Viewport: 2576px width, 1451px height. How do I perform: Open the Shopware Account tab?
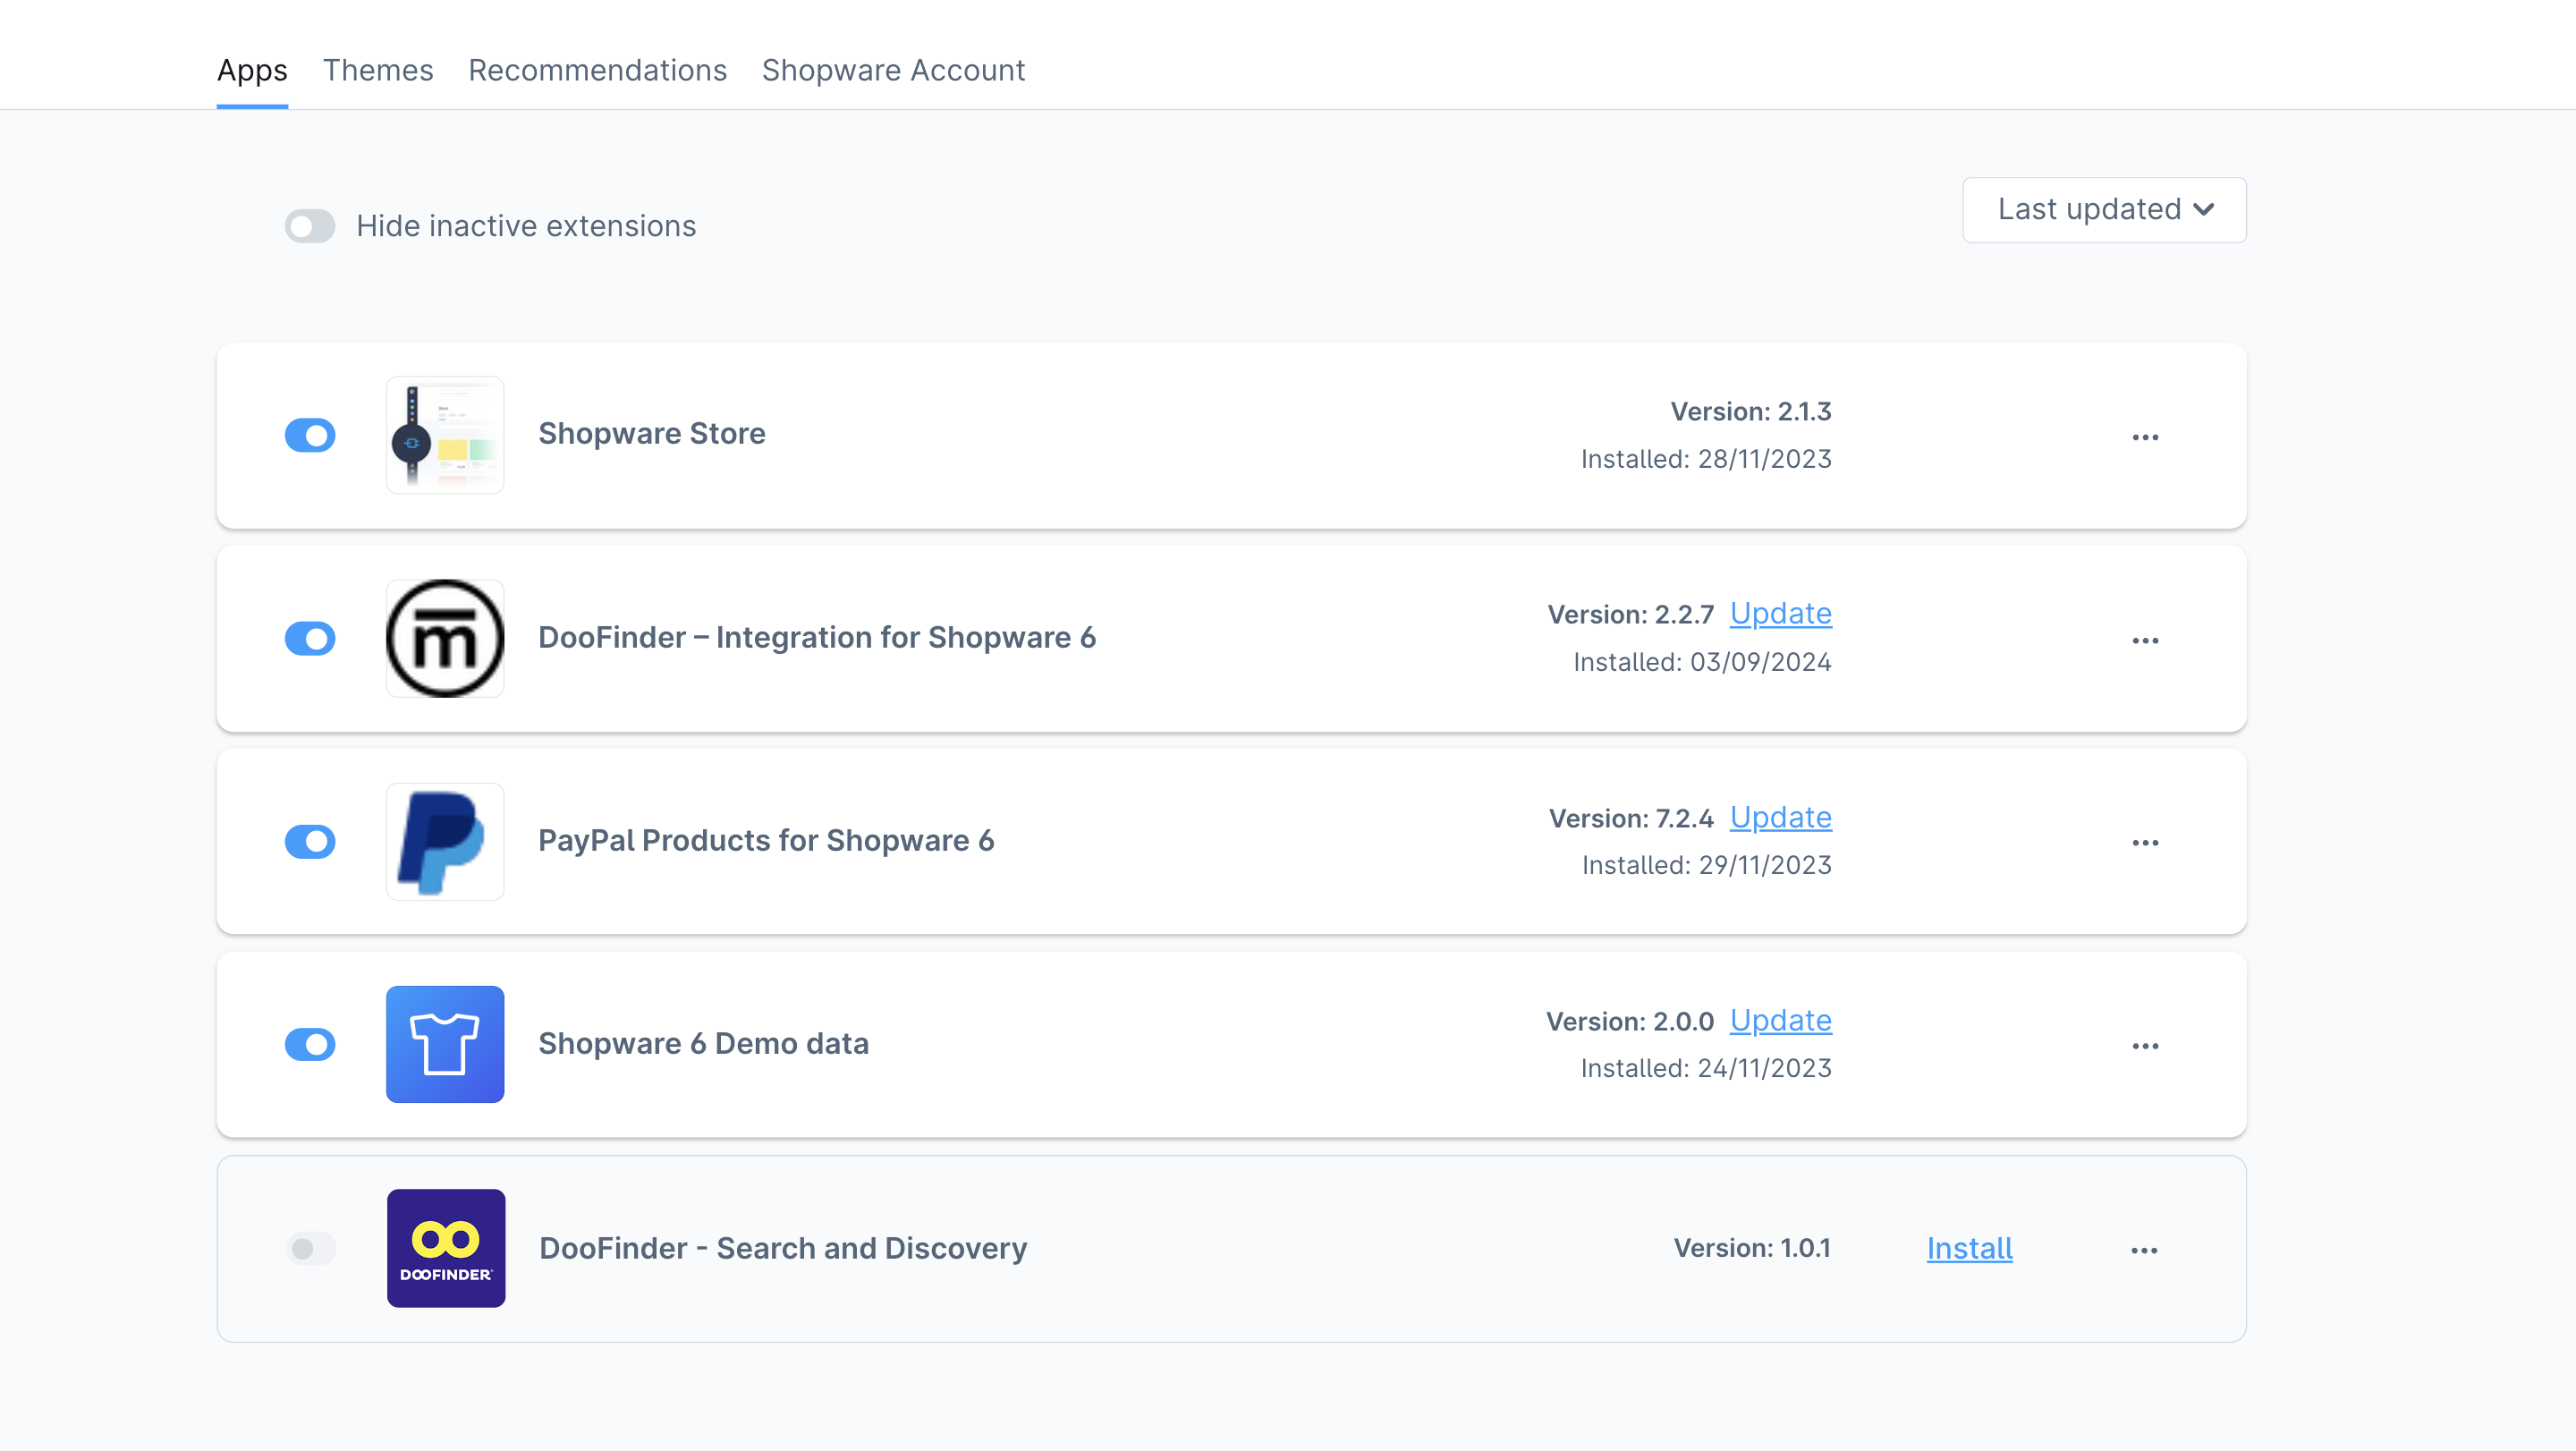pos(893,70)
